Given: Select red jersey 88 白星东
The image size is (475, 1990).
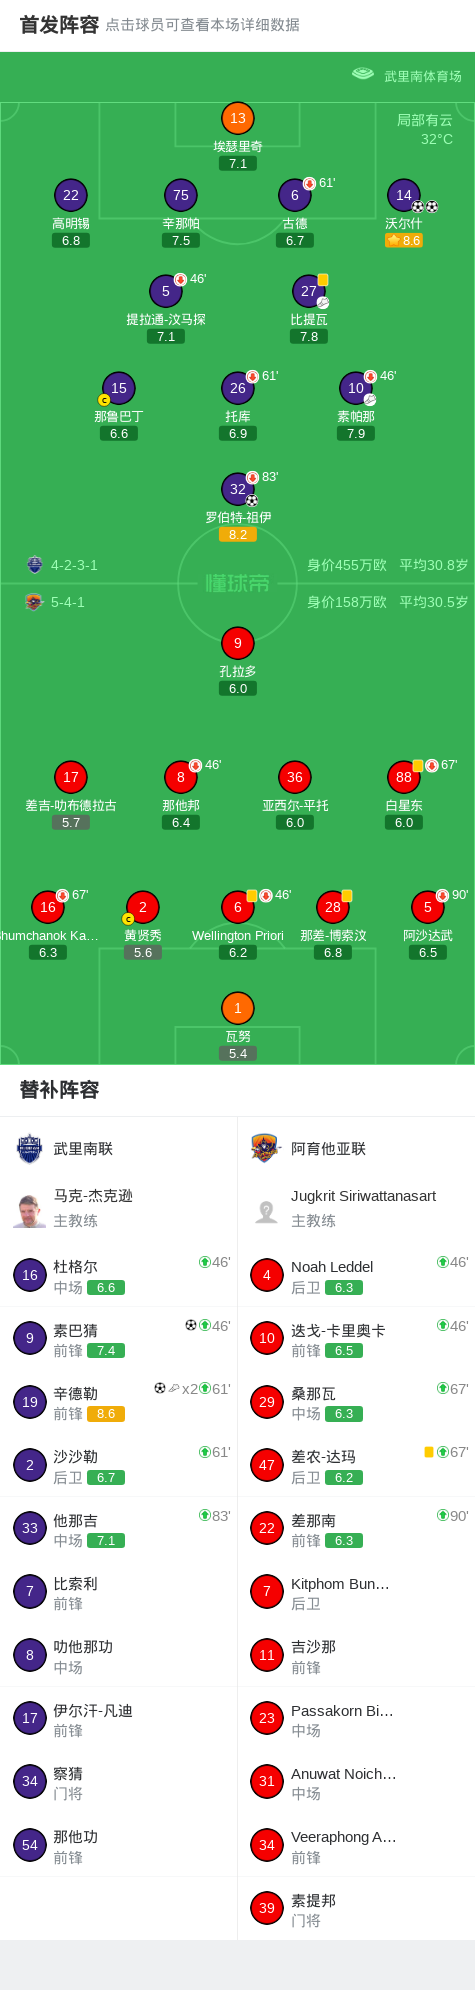Looking at the screenshot, I should pos(404,777).
